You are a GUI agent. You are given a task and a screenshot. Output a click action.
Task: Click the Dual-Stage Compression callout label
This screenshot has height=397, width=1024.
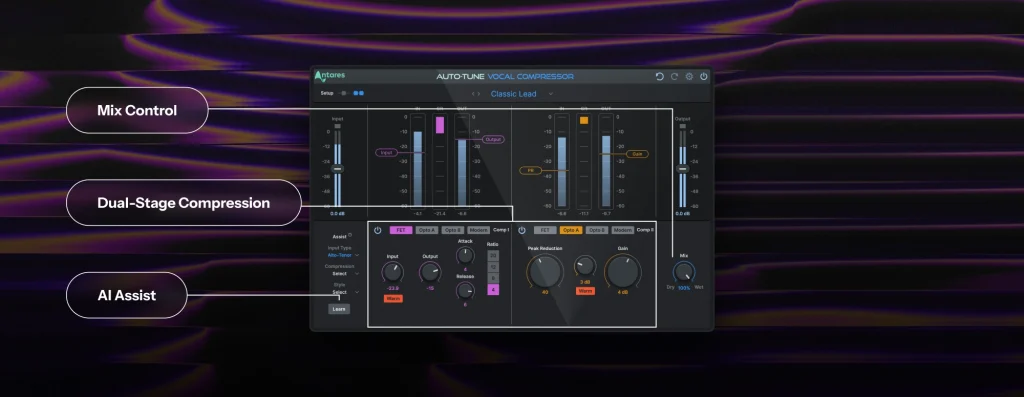coord(184,203)
